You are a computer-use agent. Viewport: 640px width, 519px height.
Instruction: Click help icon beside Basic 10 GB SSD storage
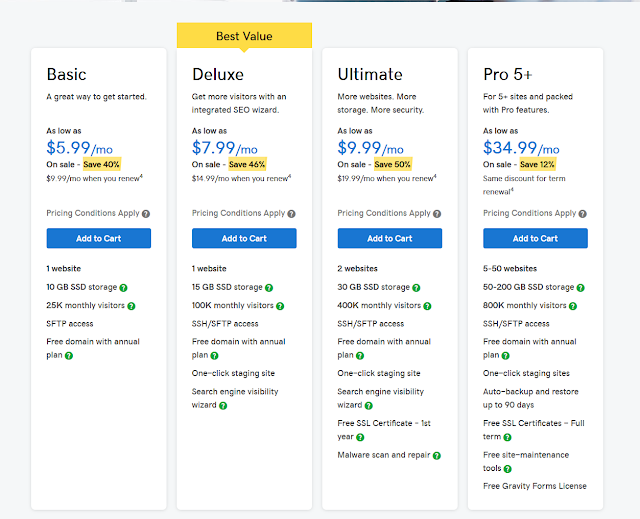coord(123,288)
